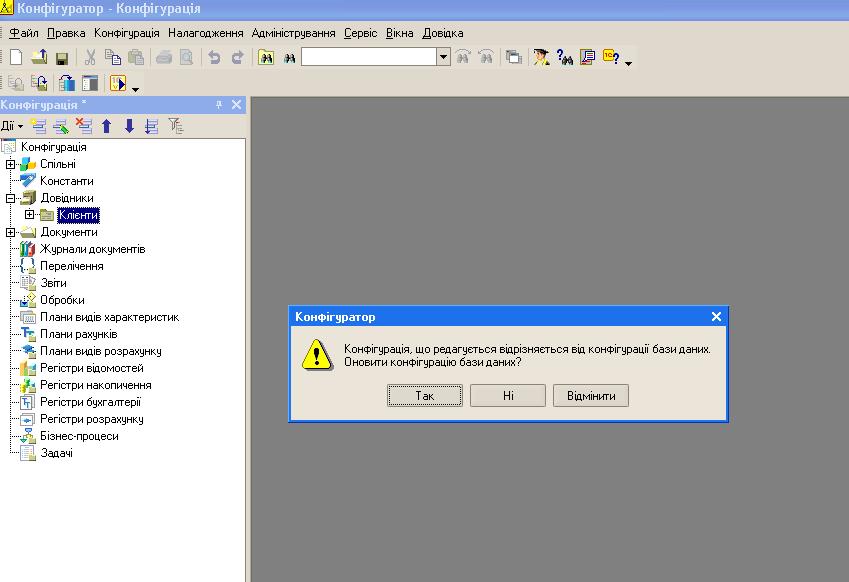The width and height of the screenshot is (849, 582).
Task: Open the Довідка menu
Action: [443, 33]
